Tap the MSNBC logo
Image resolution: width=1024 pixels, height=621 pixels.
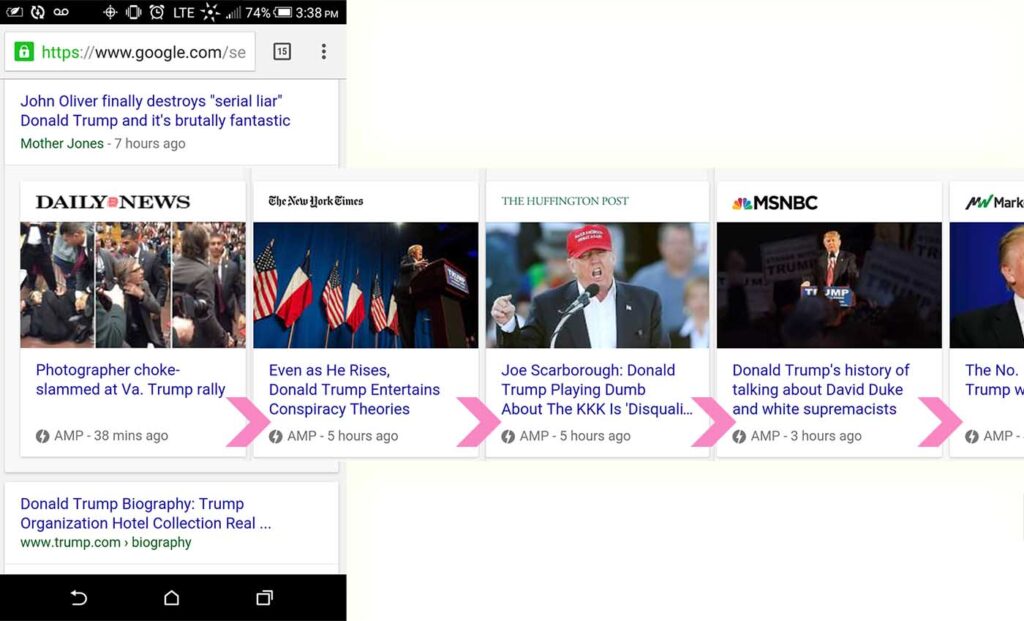pos(775,203)
